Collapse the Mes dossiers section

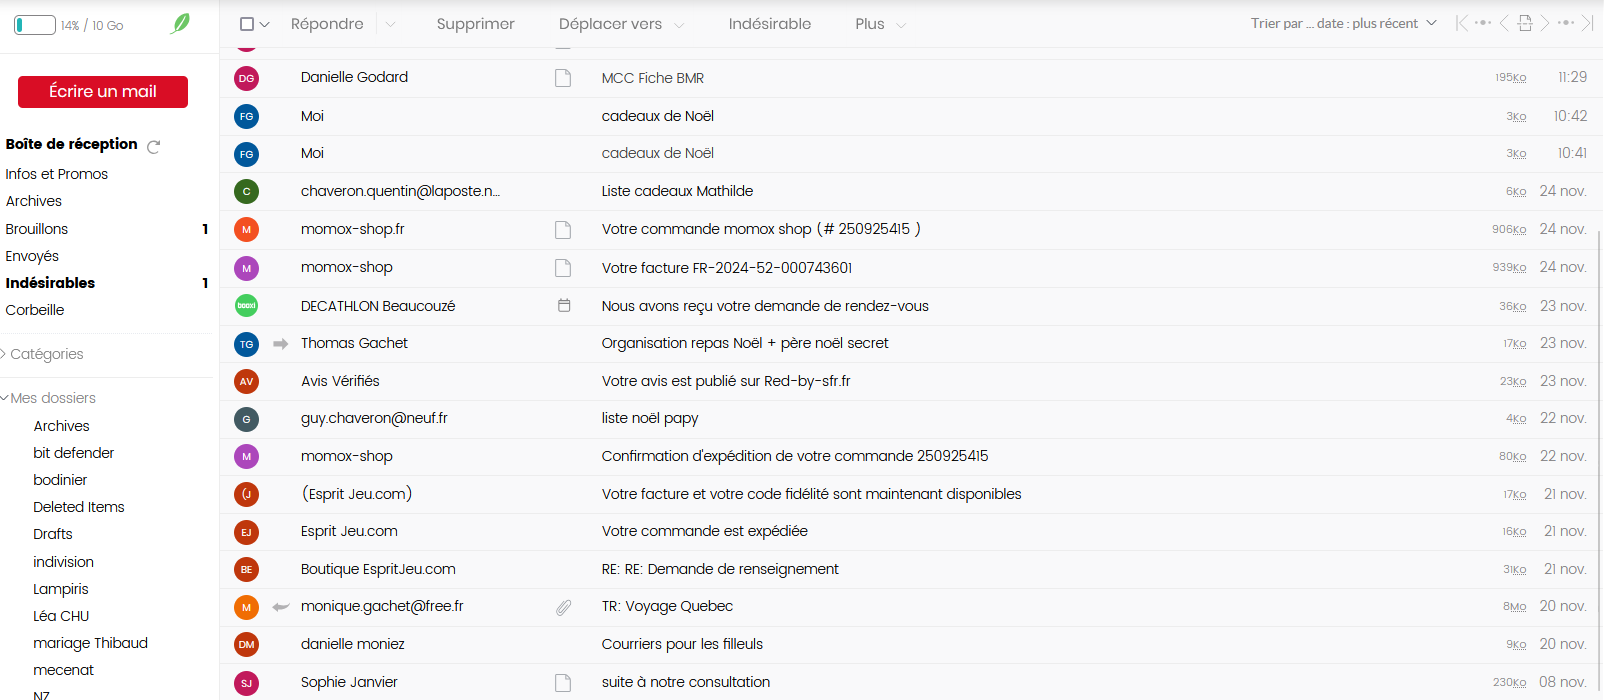6,398
